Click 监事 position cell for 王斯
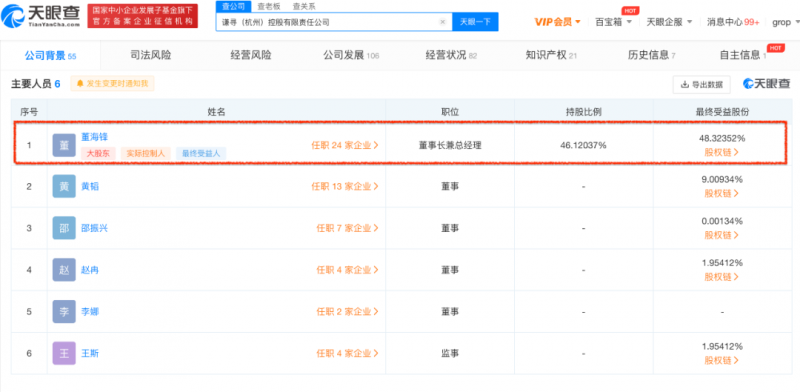 (x=449, y=353)
